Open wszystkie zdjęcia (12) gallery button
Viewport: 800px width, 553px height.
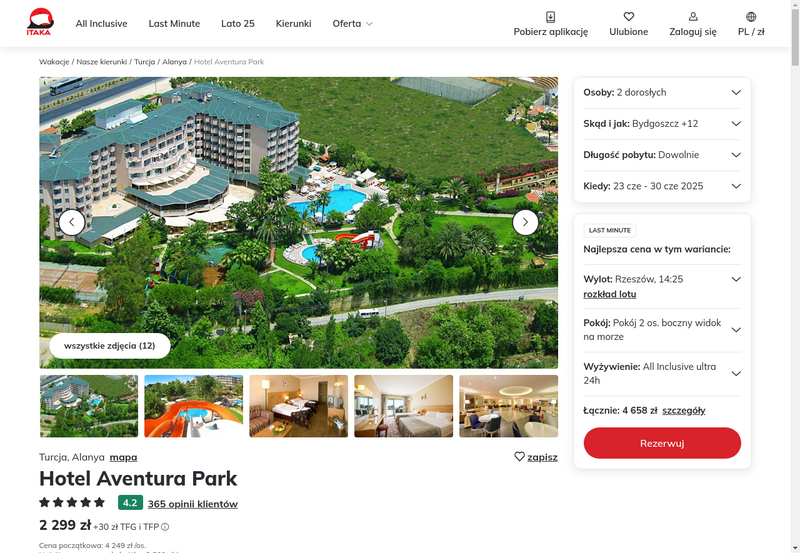click(110, 346)
